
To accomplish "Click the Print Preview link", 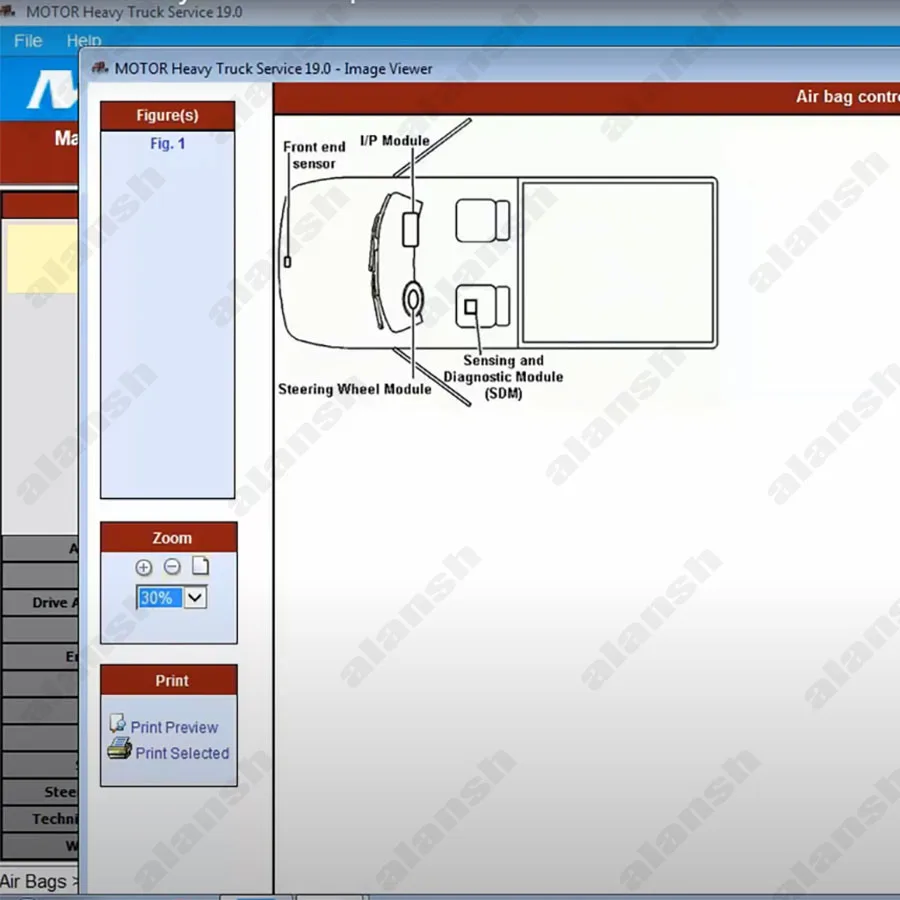I will pyautogui.click(x=174, y=727).
